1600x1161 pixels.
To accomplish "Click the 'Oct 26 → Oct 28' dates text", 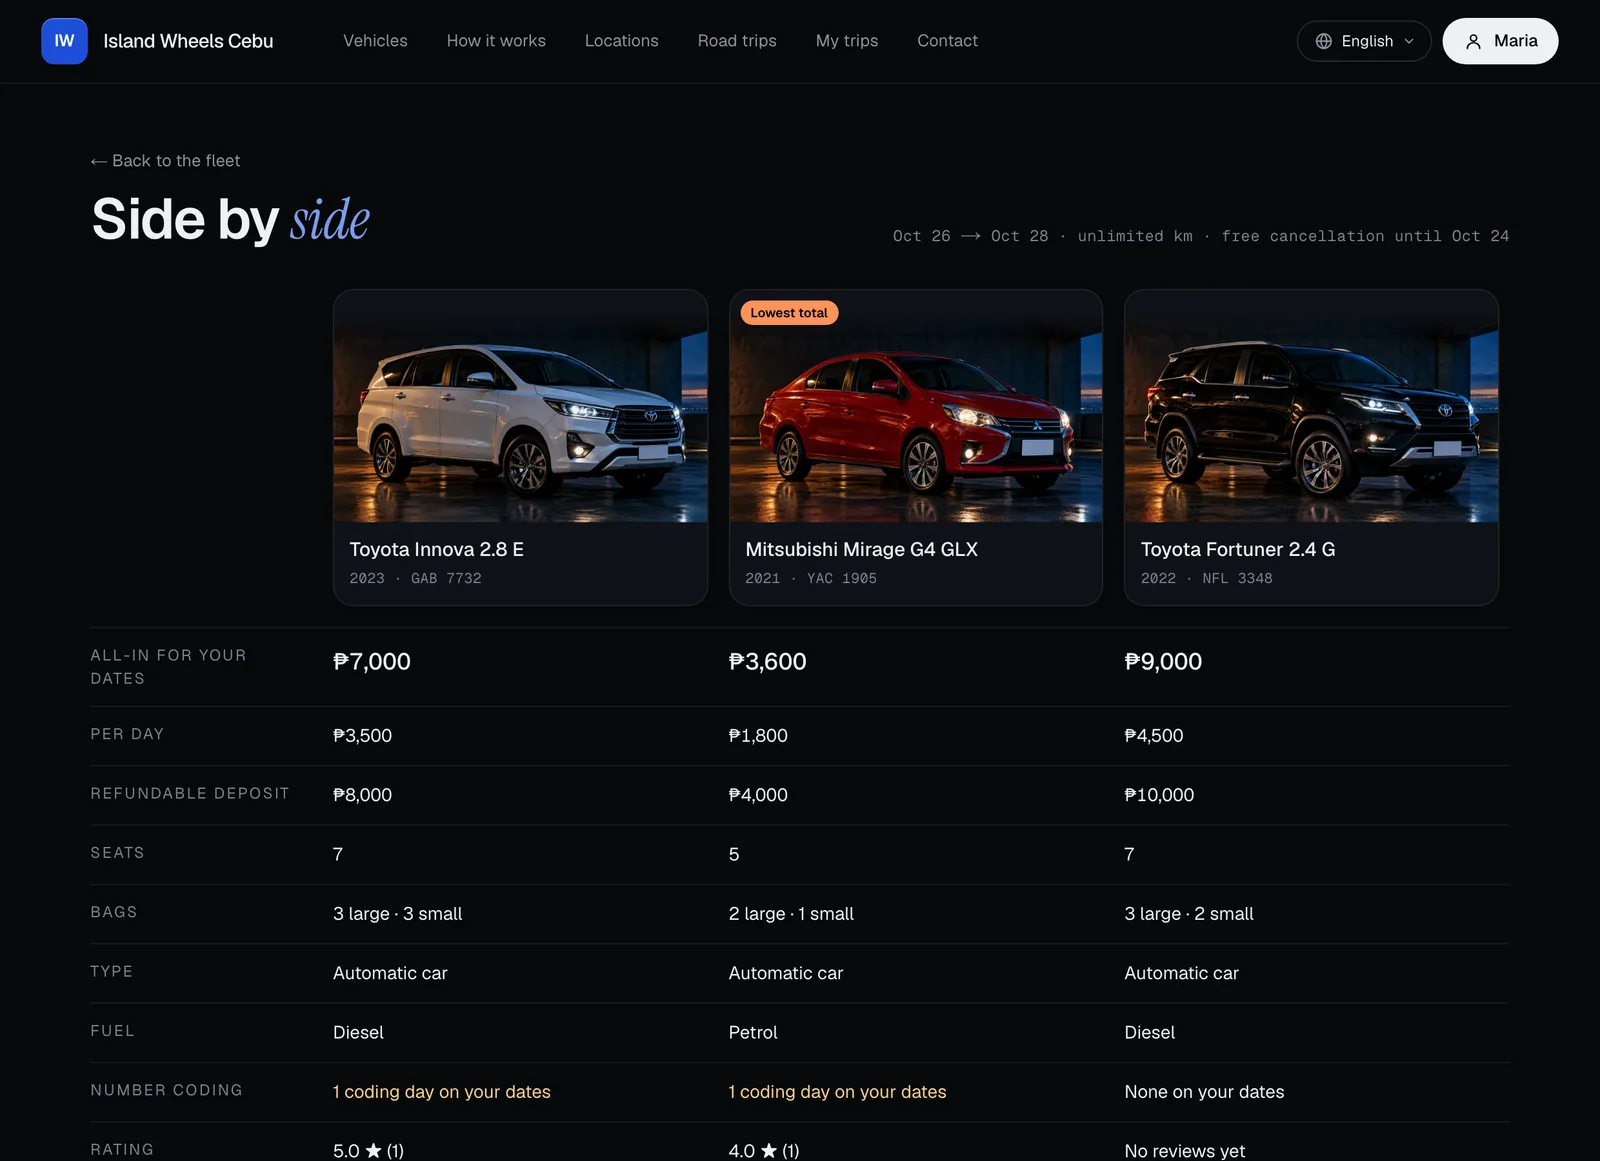I will tap(970, 236).
